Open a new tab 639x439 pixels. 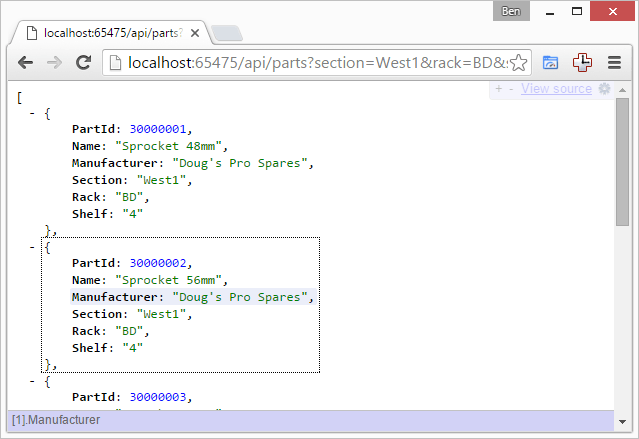coord(227,33)
